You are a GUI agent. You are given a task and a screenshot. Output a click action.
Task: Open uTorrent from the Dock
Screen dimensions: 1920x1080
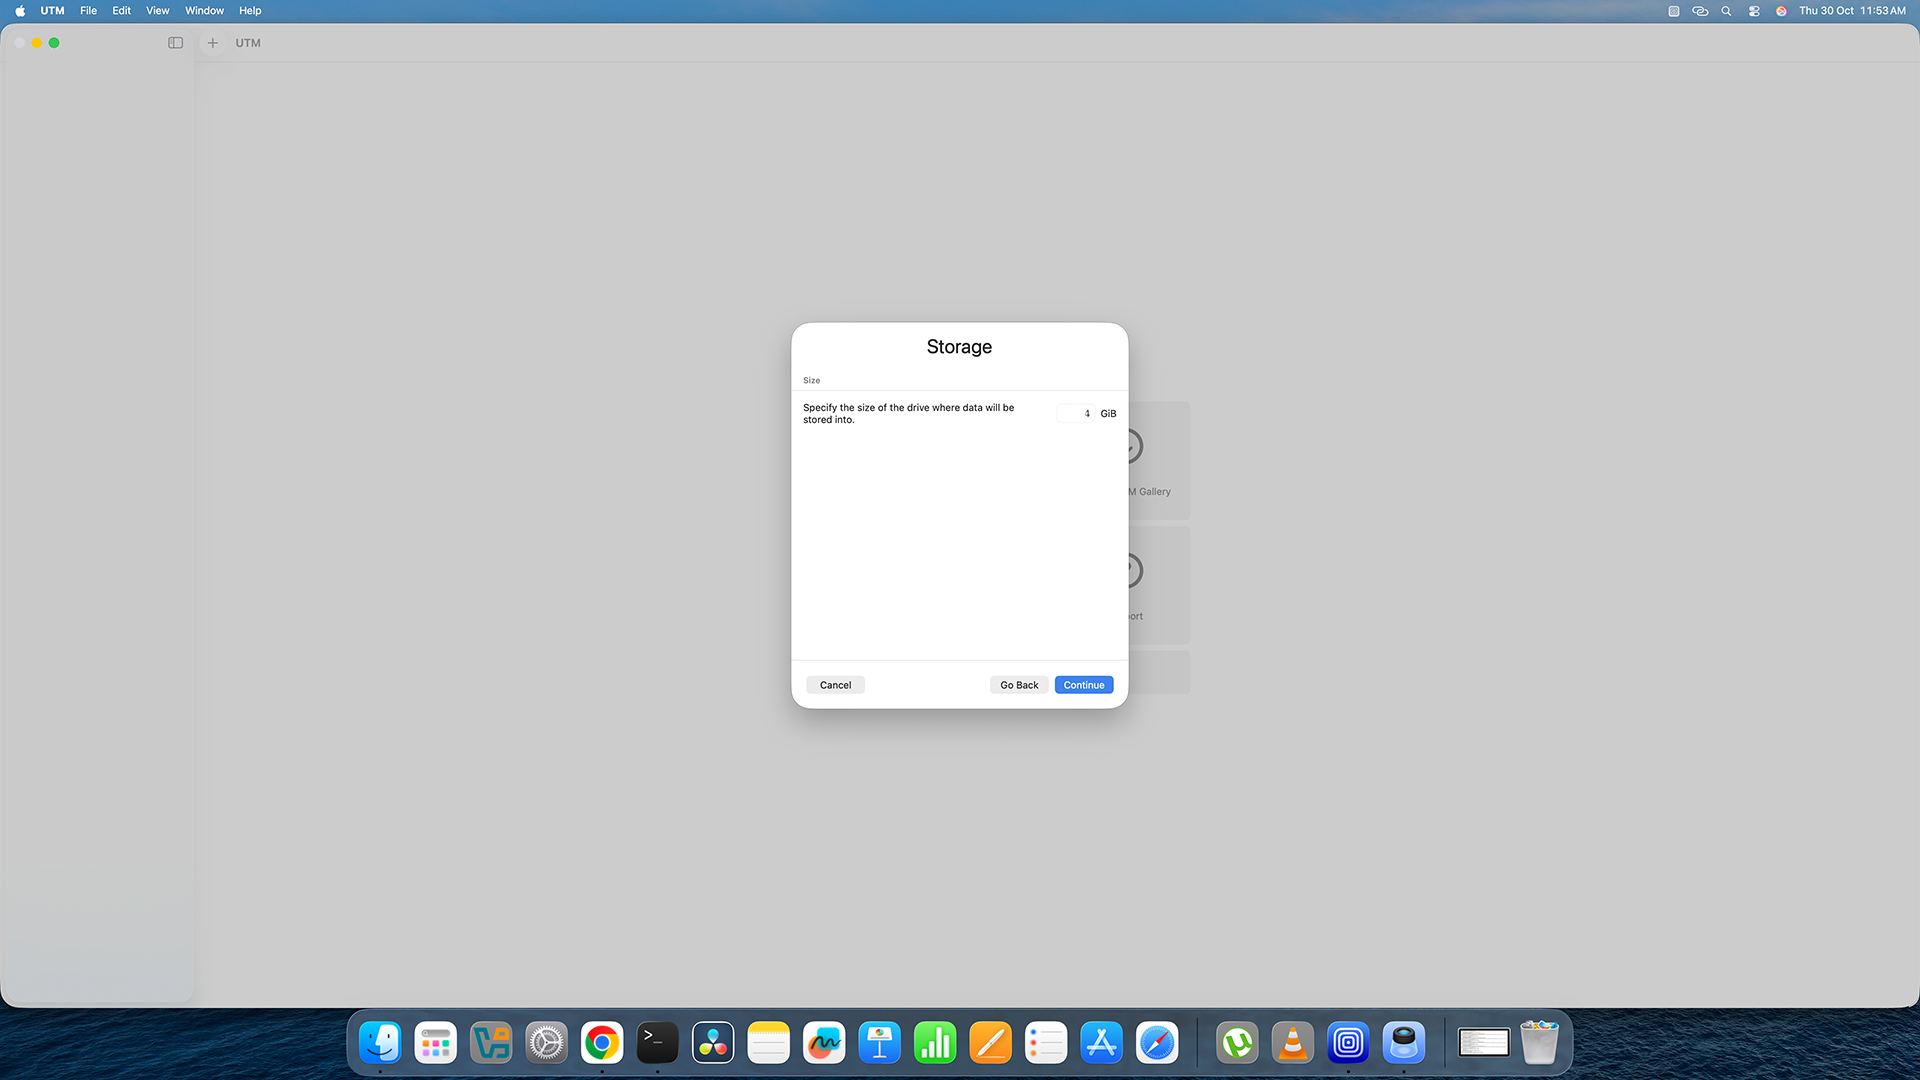click(1237, 1042)
